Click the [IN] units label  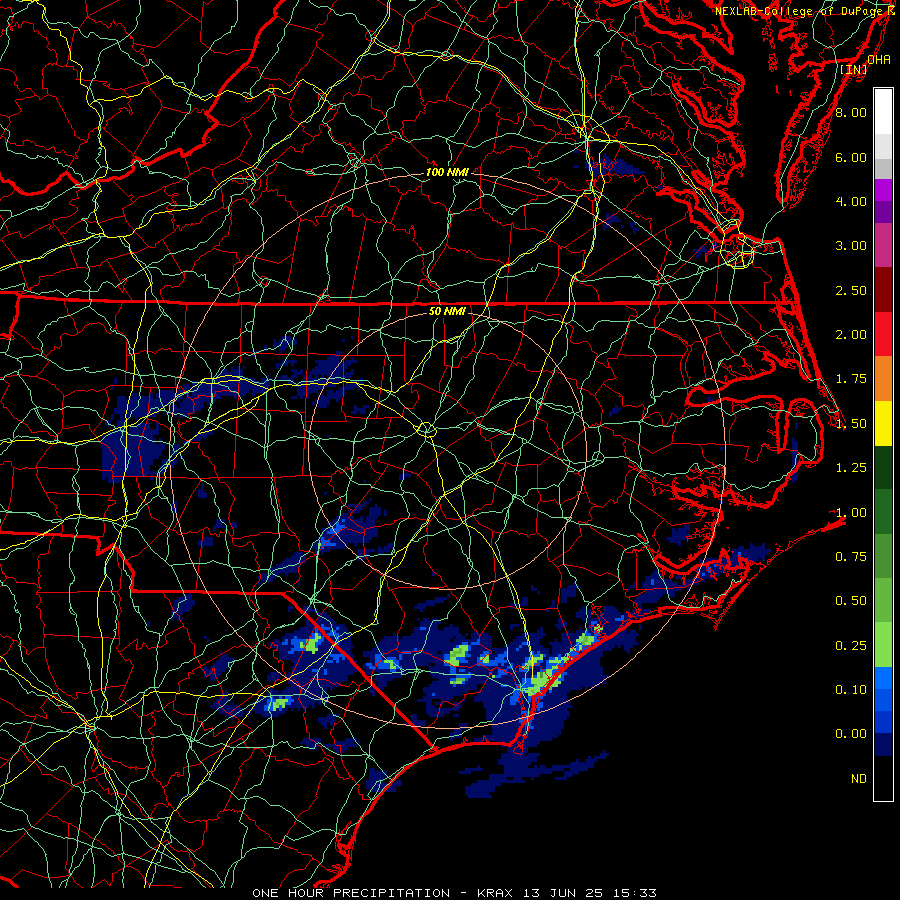[x=854, y=69]
